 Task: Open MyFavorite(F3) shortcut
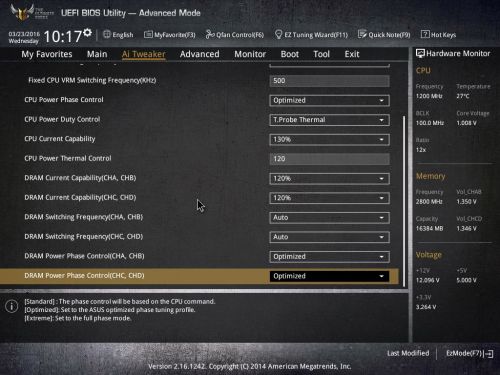point(174,35)
